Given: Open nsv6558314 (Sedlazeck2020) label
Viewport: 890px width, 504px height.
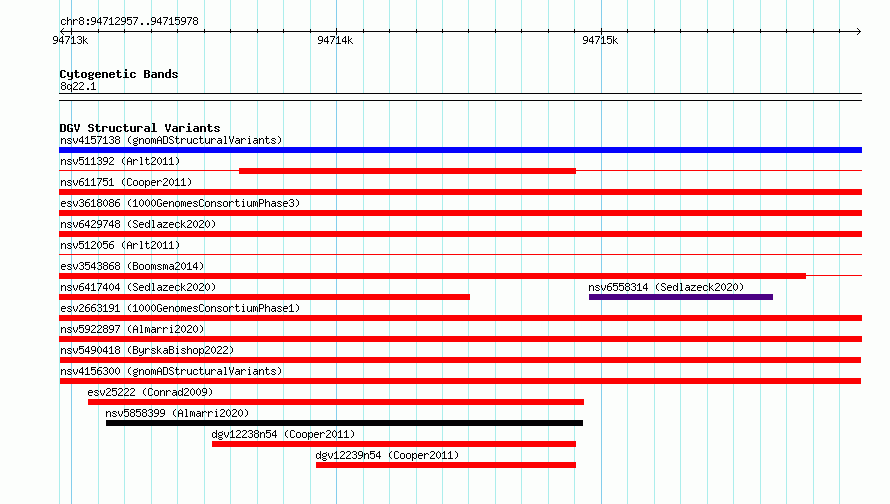Looking at the screenshot, I should click(x=666, y=287).
